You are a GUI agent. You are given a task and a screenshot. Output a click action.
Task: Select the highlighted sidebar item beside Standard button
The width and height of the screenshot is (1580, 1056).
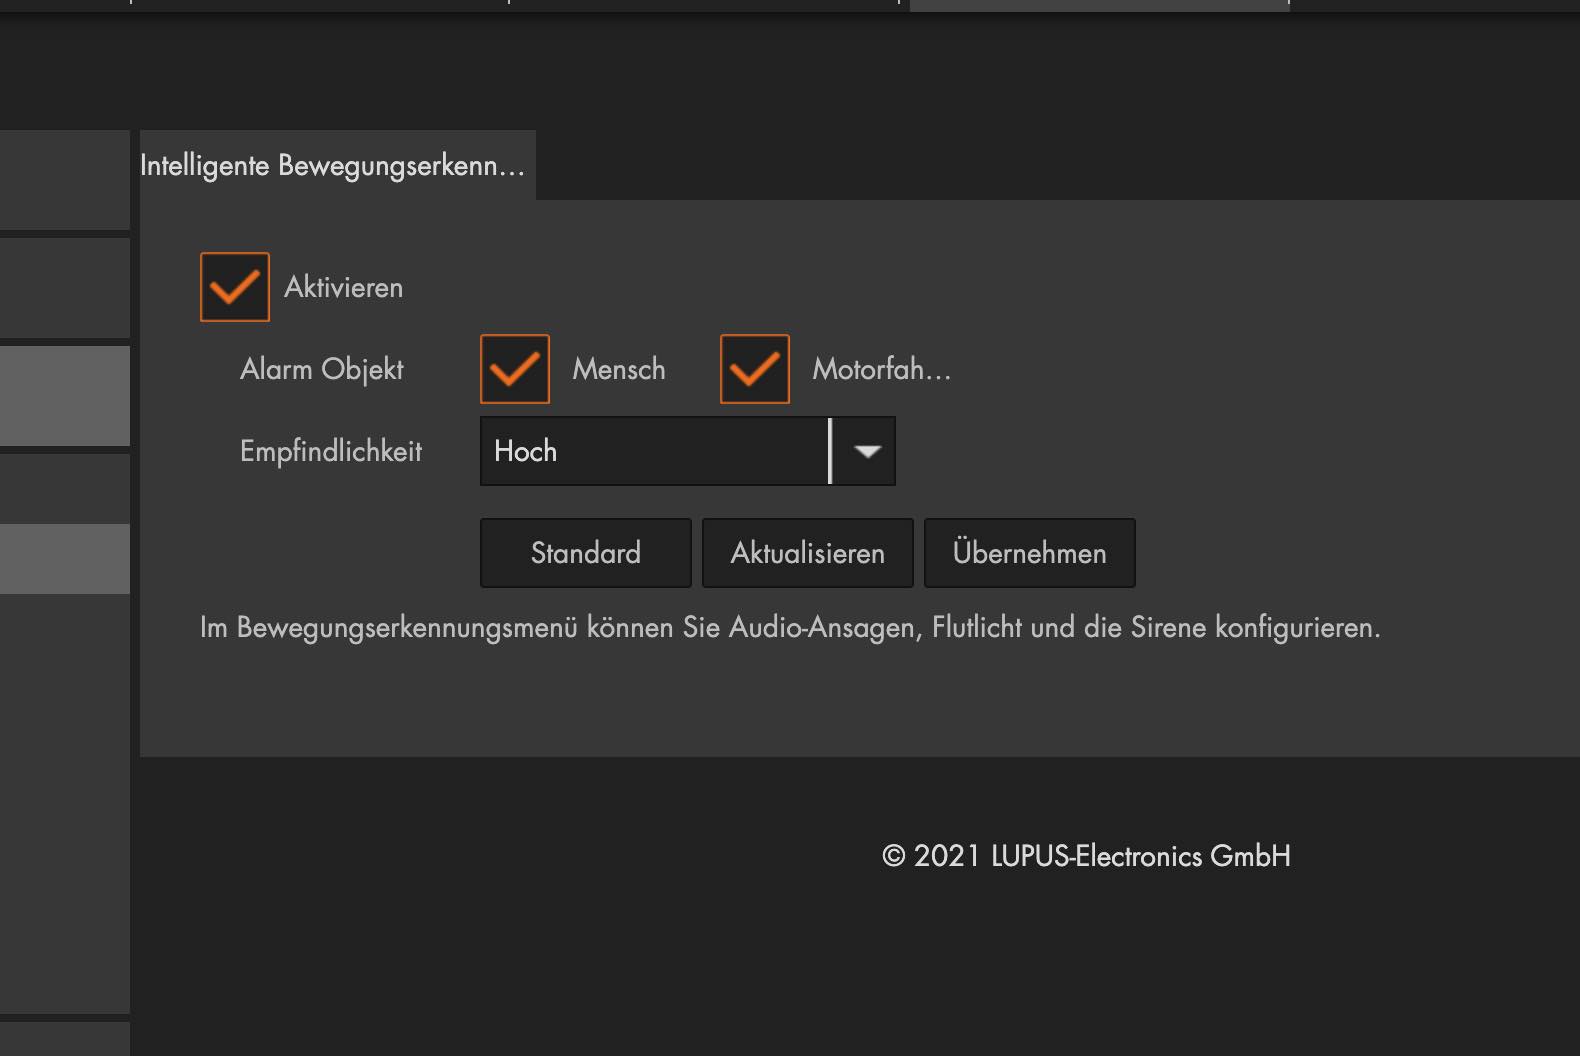(x=64, y=559)
